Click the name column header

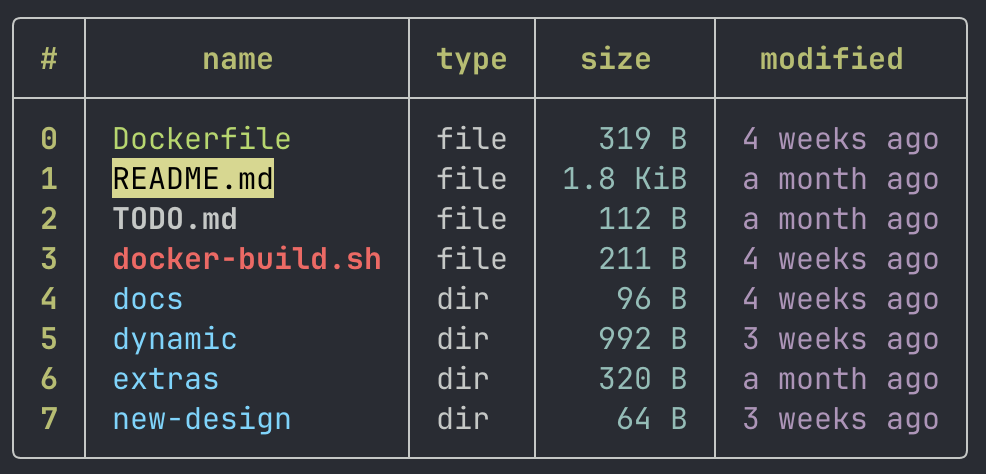[238, 59]
